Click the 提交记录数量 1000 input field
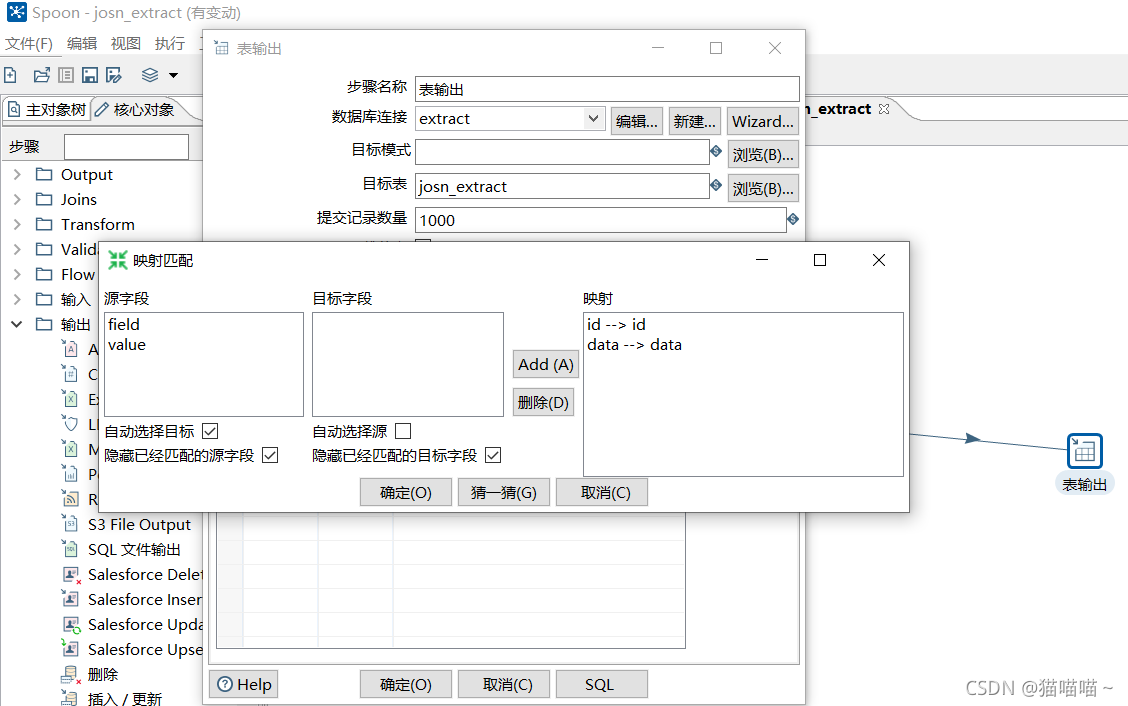 coord(601,220)
